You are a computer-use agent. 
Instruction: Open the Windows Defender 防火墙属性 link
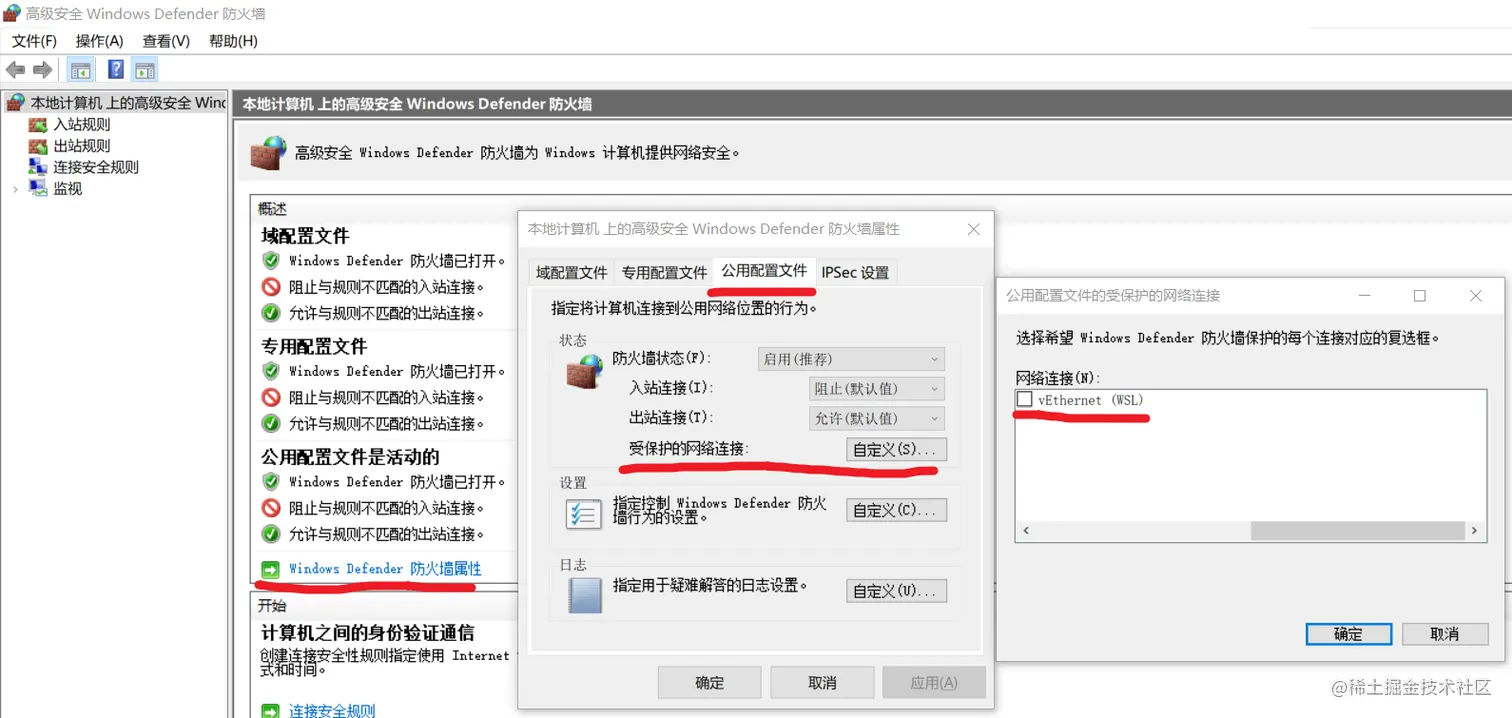[x=385, y=569]
